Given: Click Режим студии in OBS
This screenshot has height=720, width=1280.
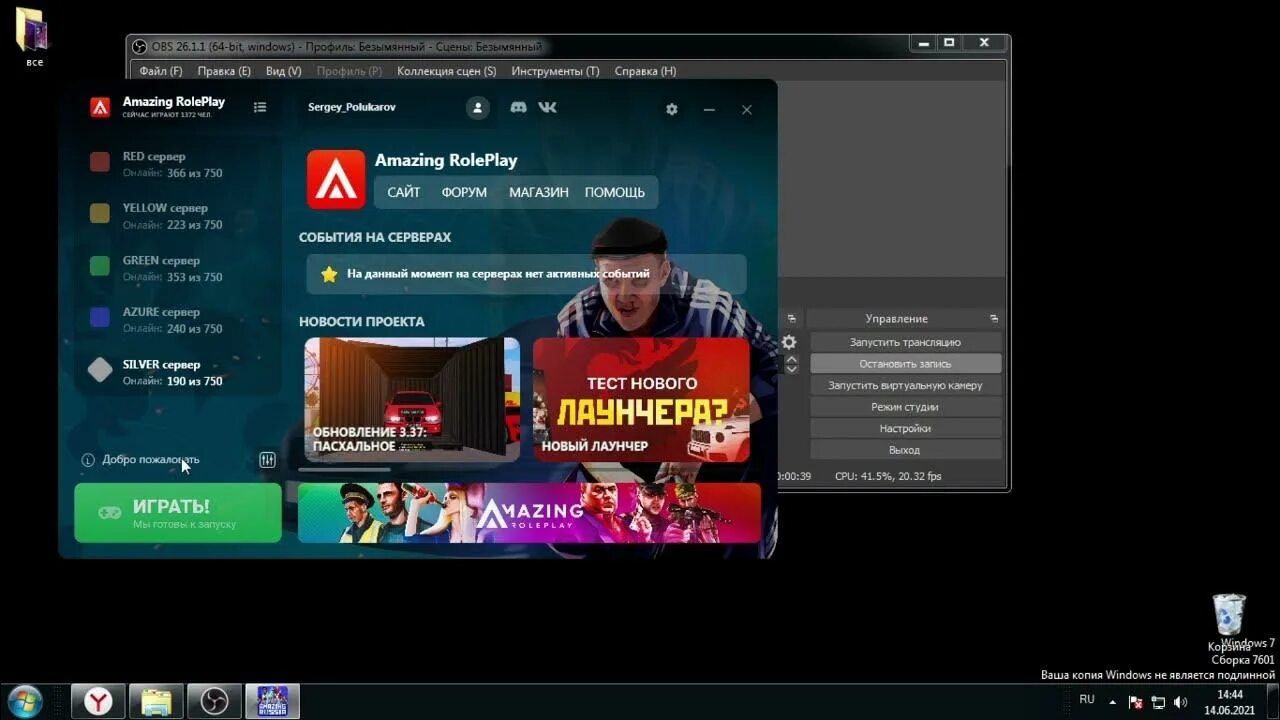Looking at the screenshot, I should point(905,407).
